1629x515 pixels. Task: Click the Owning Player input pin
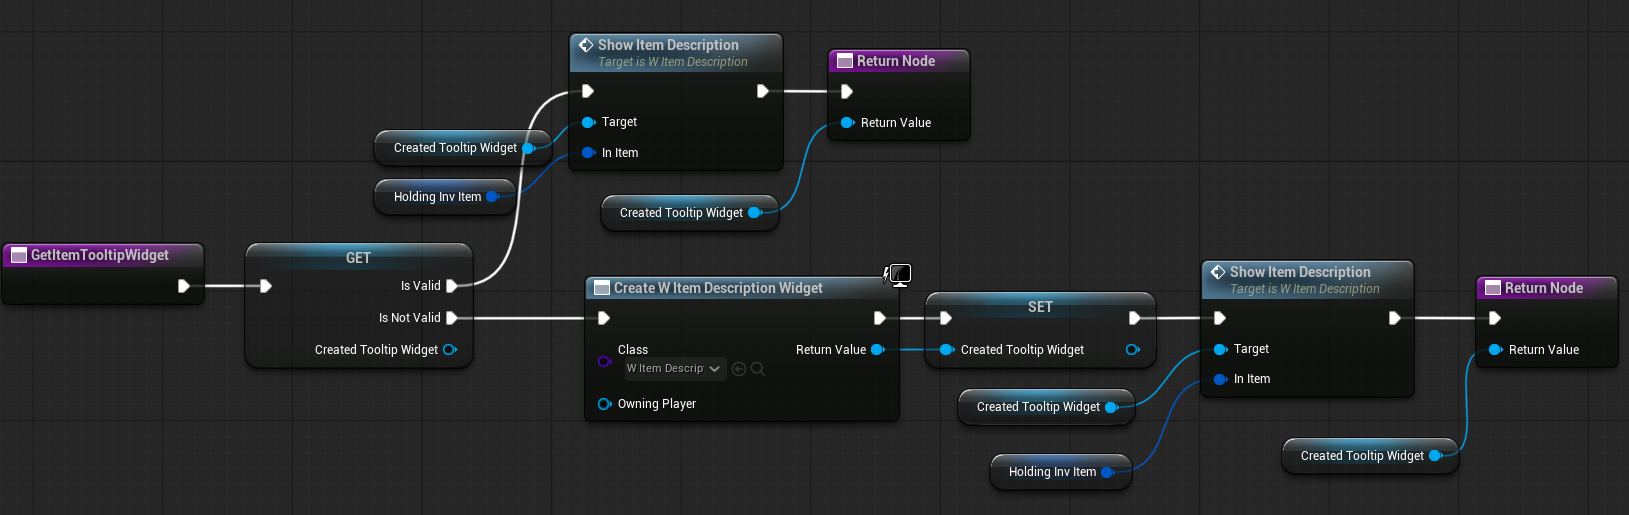(604, 404)
